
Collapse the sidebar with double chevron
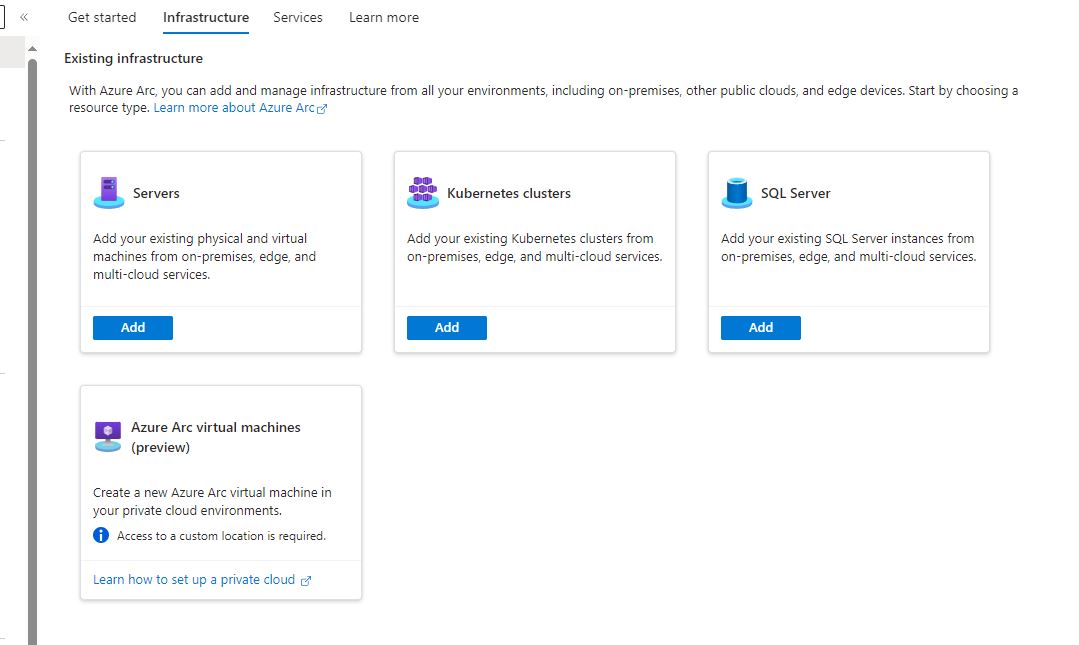coord(24,17)
